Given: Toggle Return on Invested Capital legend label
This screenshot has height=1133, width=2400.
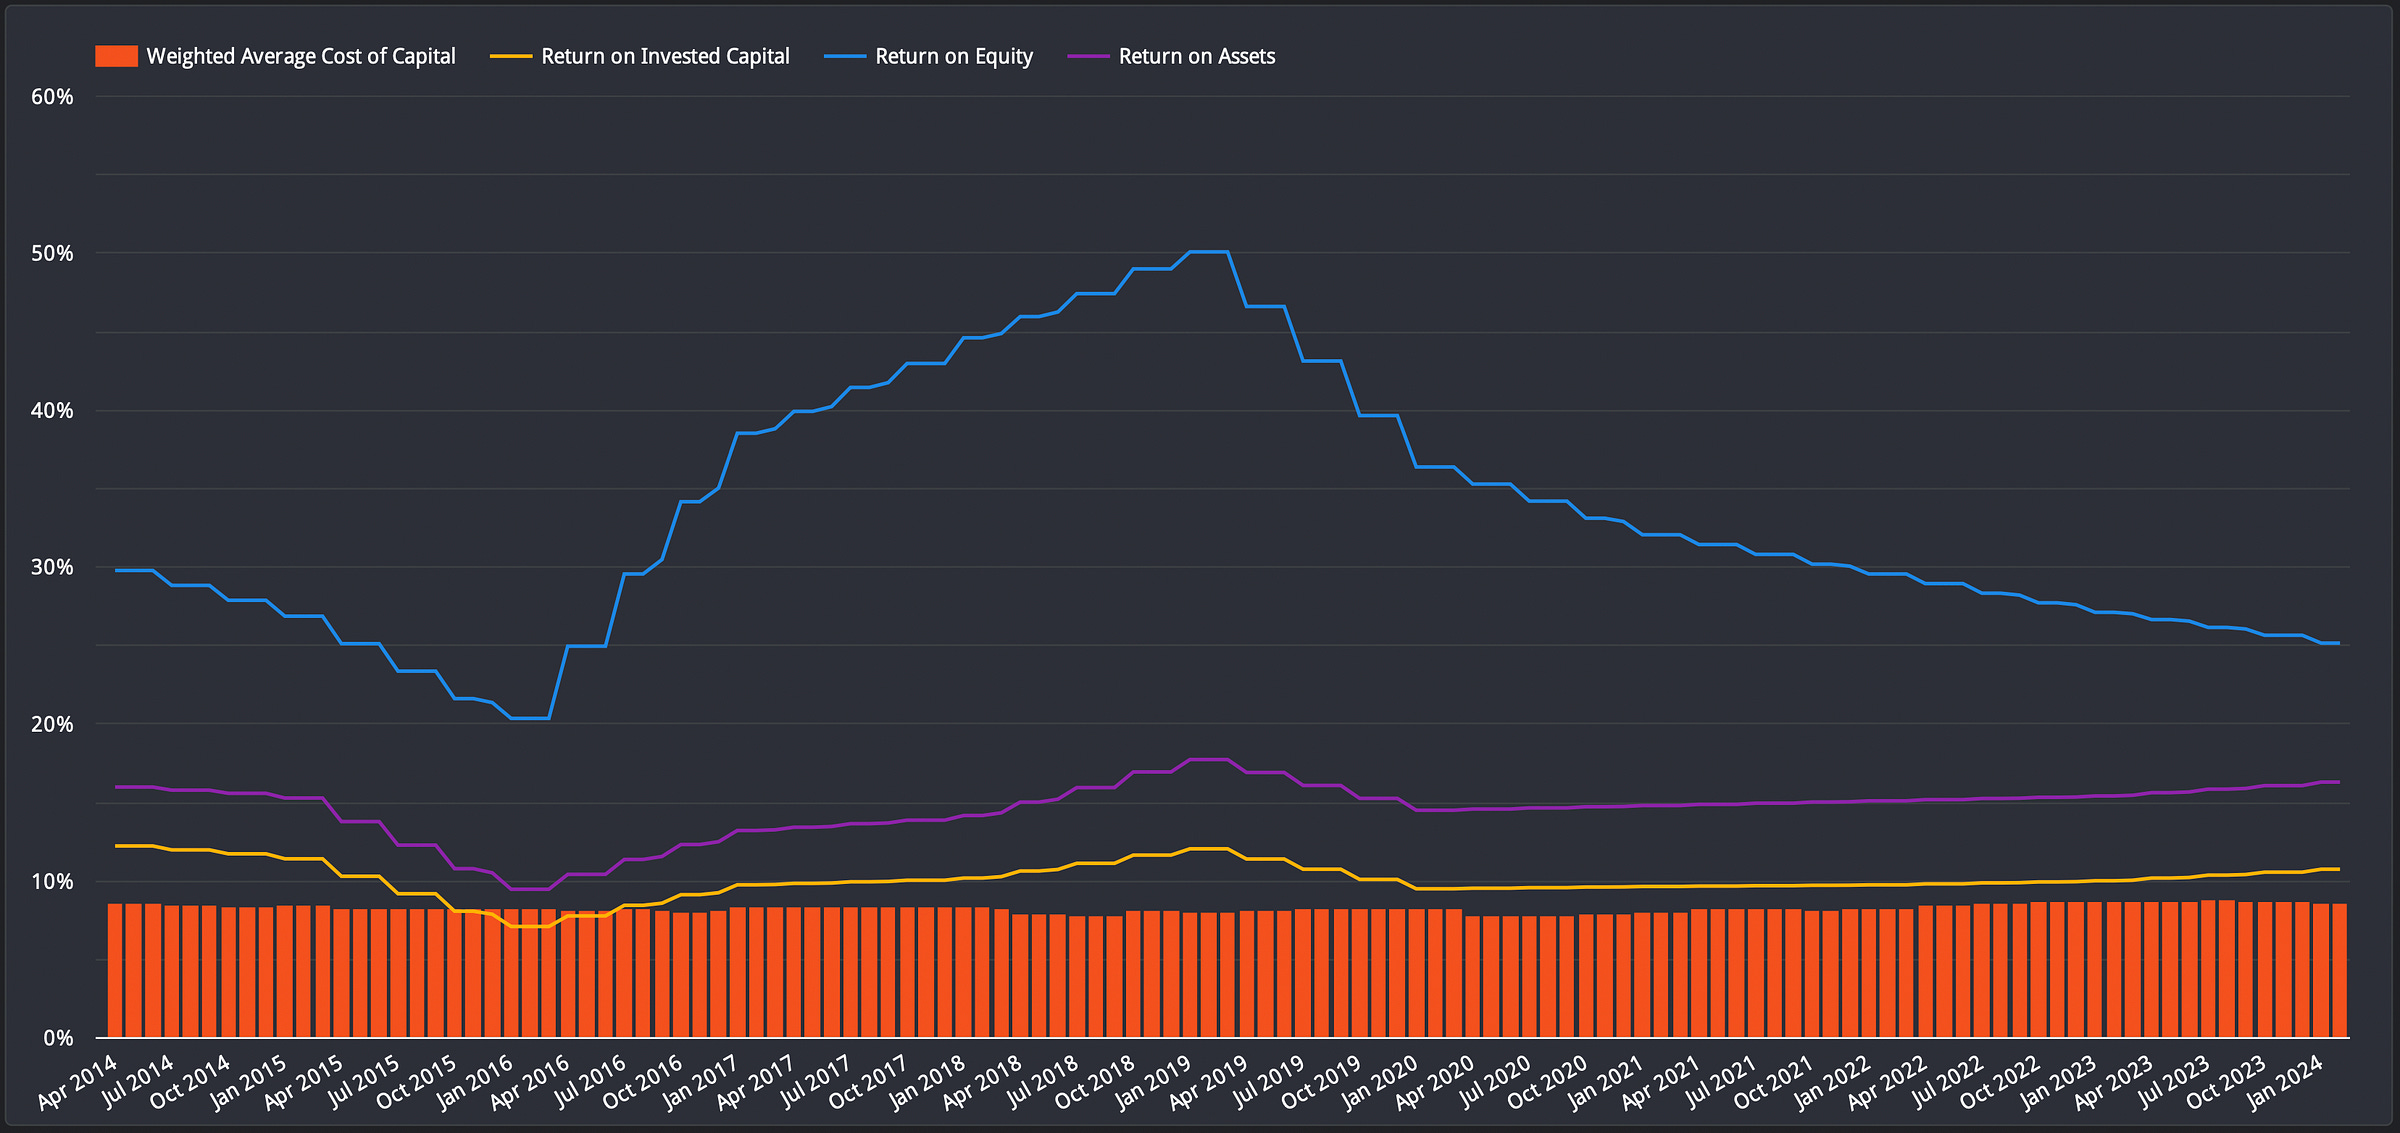Looking at the screenshot, I should click(664, 56).
